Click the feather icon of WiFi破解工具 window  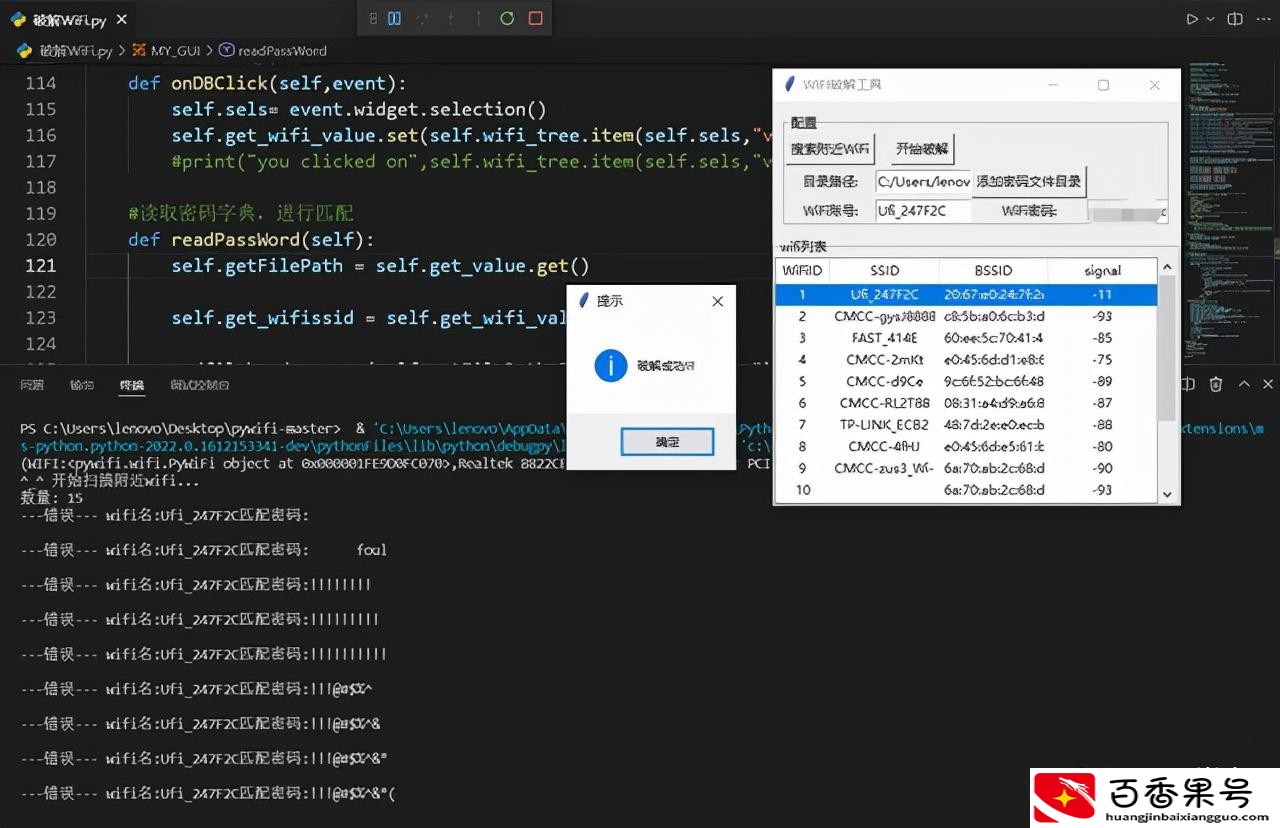(789, 85)
